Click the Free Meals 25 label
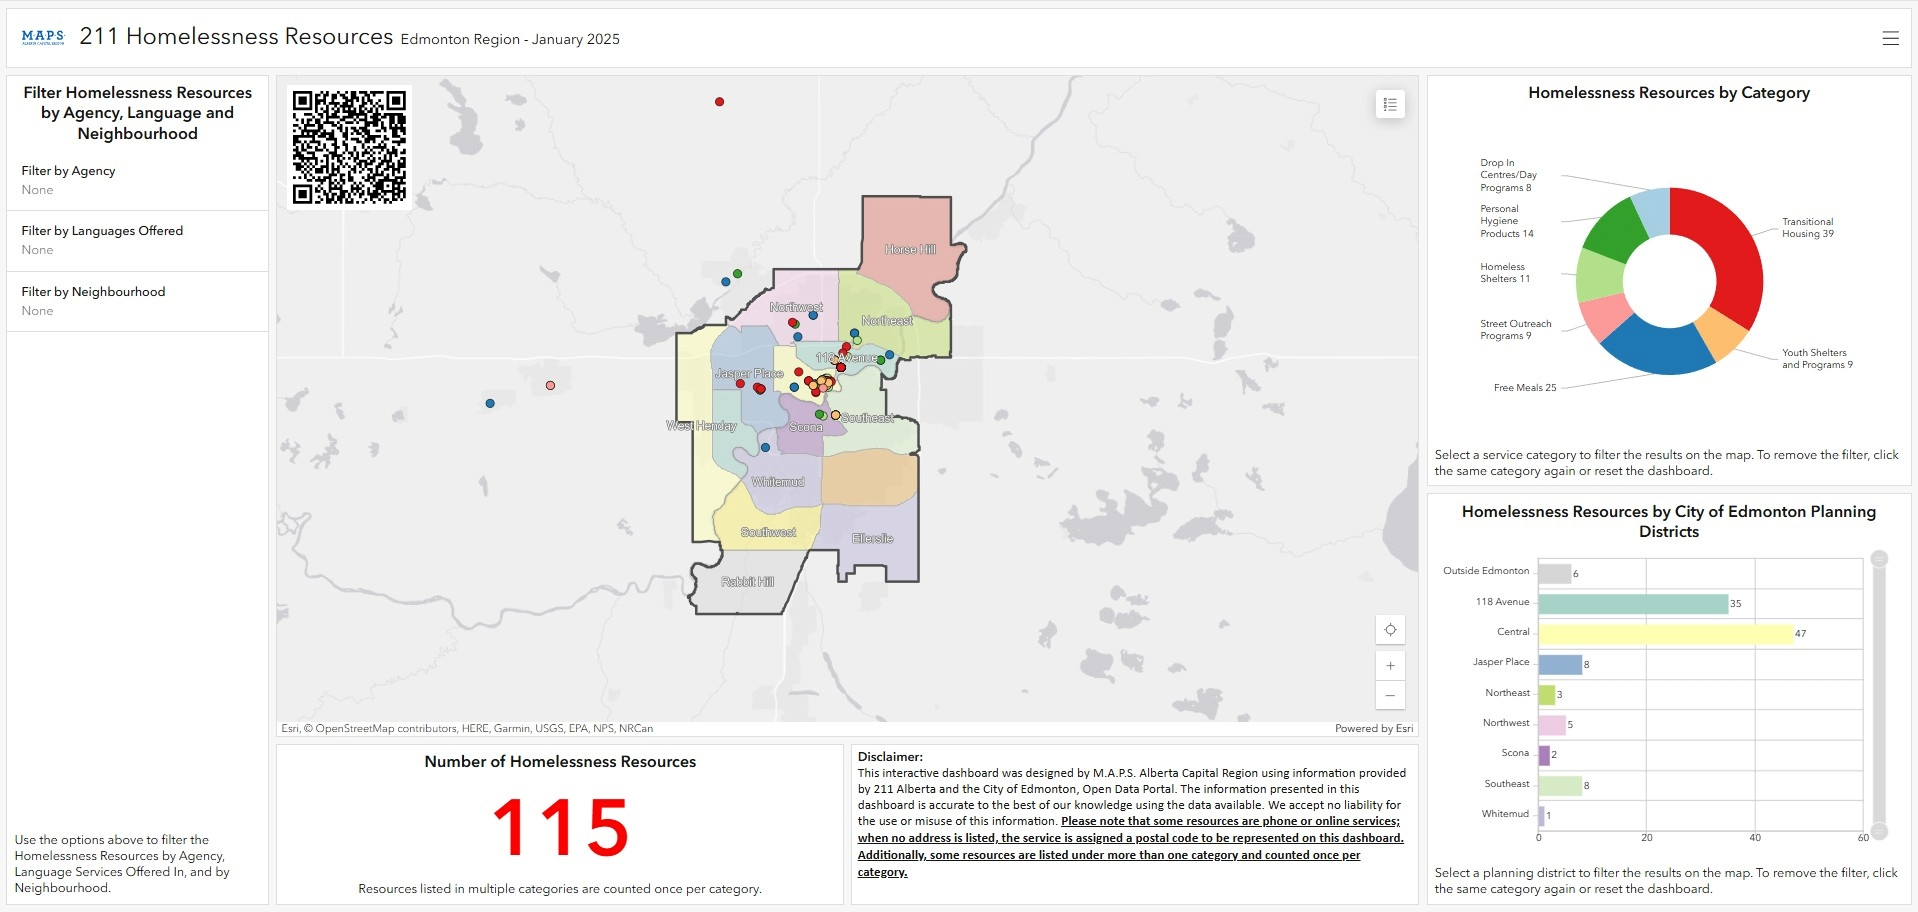1918x912 pixels. (1525, 388)
